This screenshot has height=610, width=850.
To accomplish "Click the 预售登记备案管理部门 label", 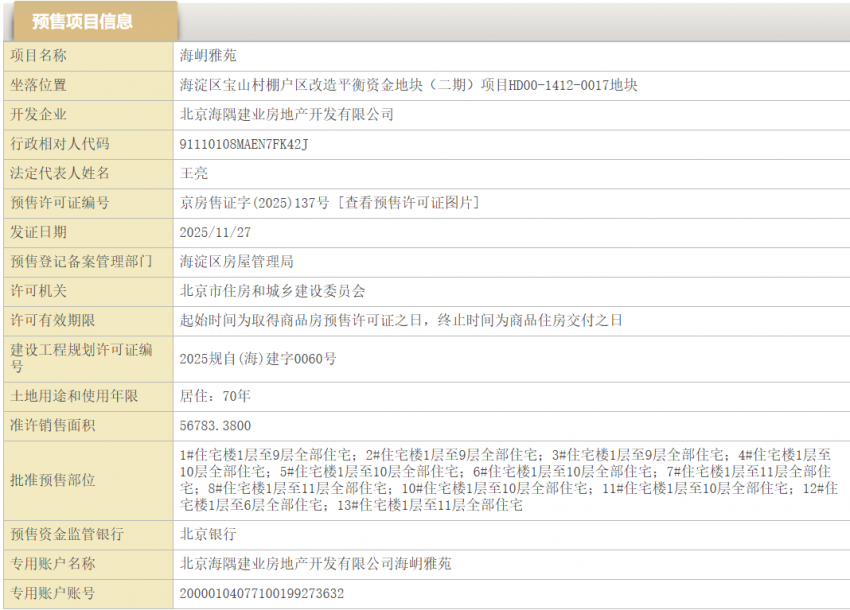I will pos(81,261).
